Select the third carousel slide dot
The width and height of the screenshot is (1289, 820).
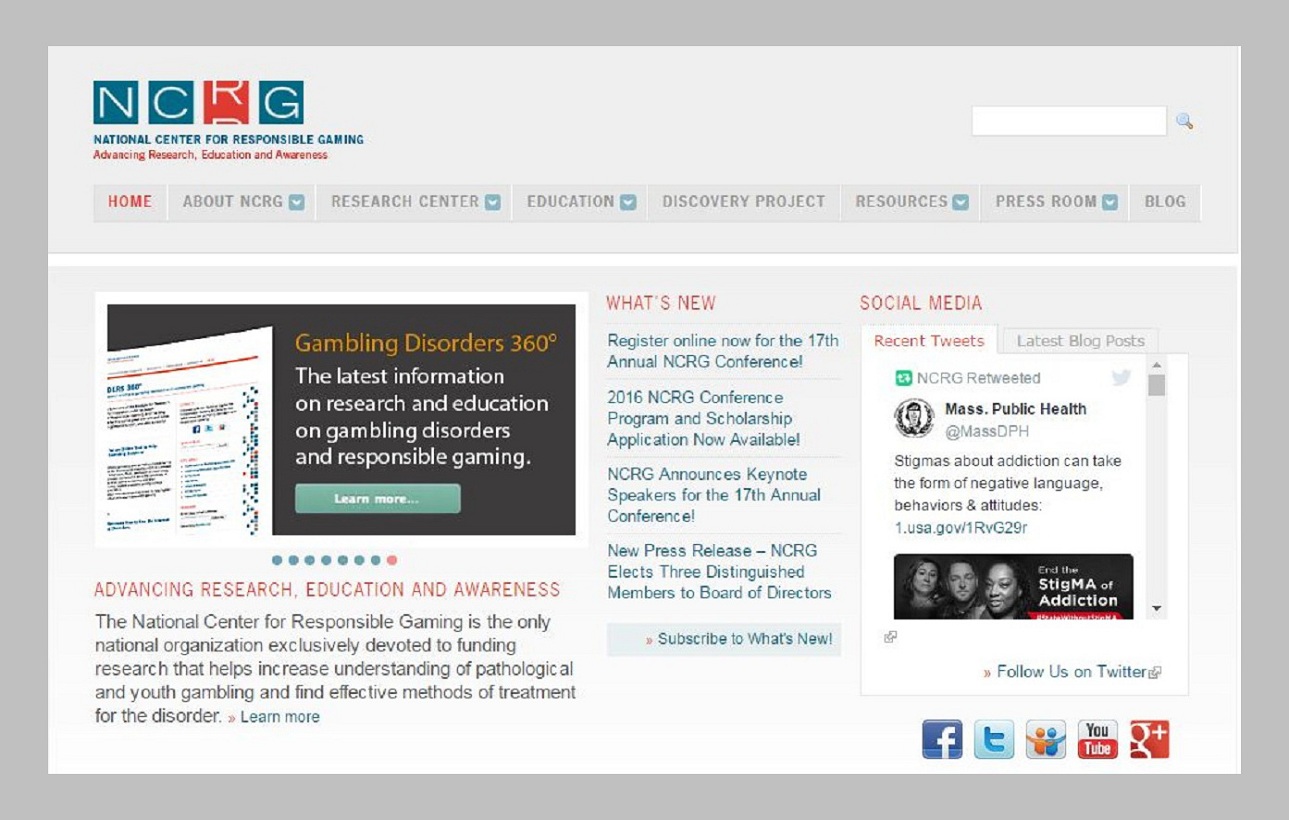click(x=310, y=560)
